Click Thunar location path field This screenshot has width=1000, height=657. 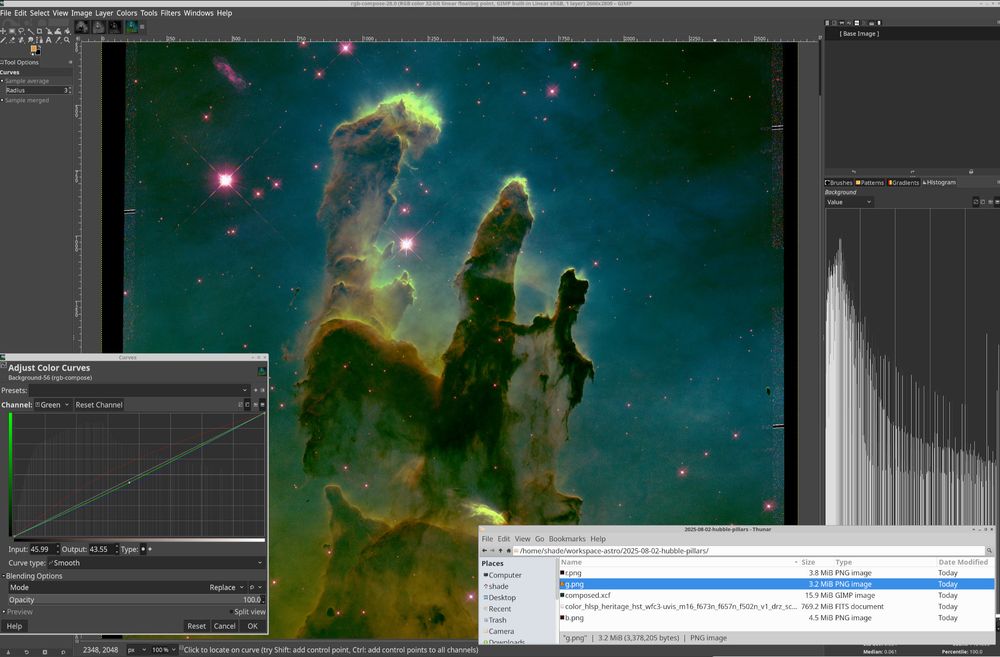point(749,550)
